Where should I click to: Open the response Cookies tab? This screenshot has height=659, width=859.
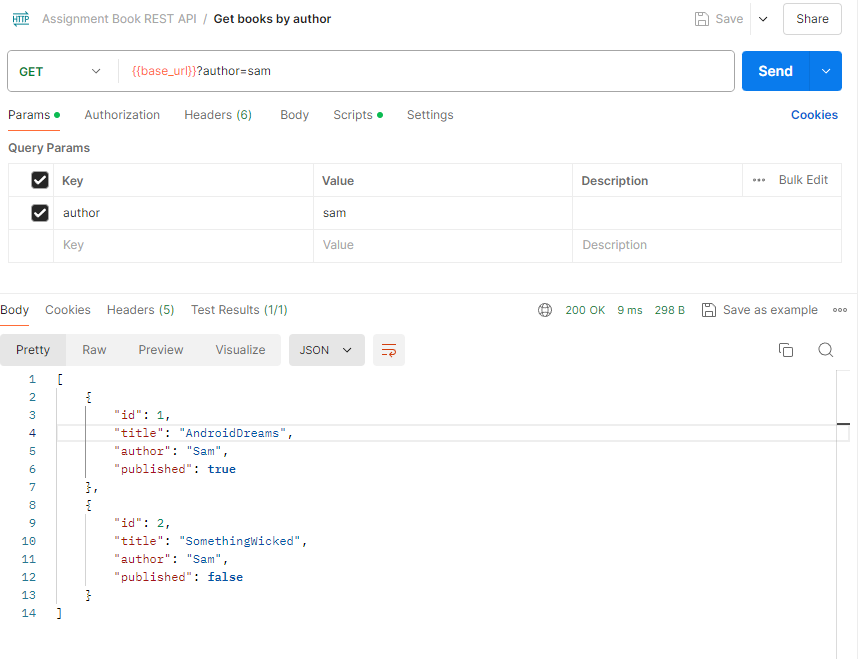(68, 310)
